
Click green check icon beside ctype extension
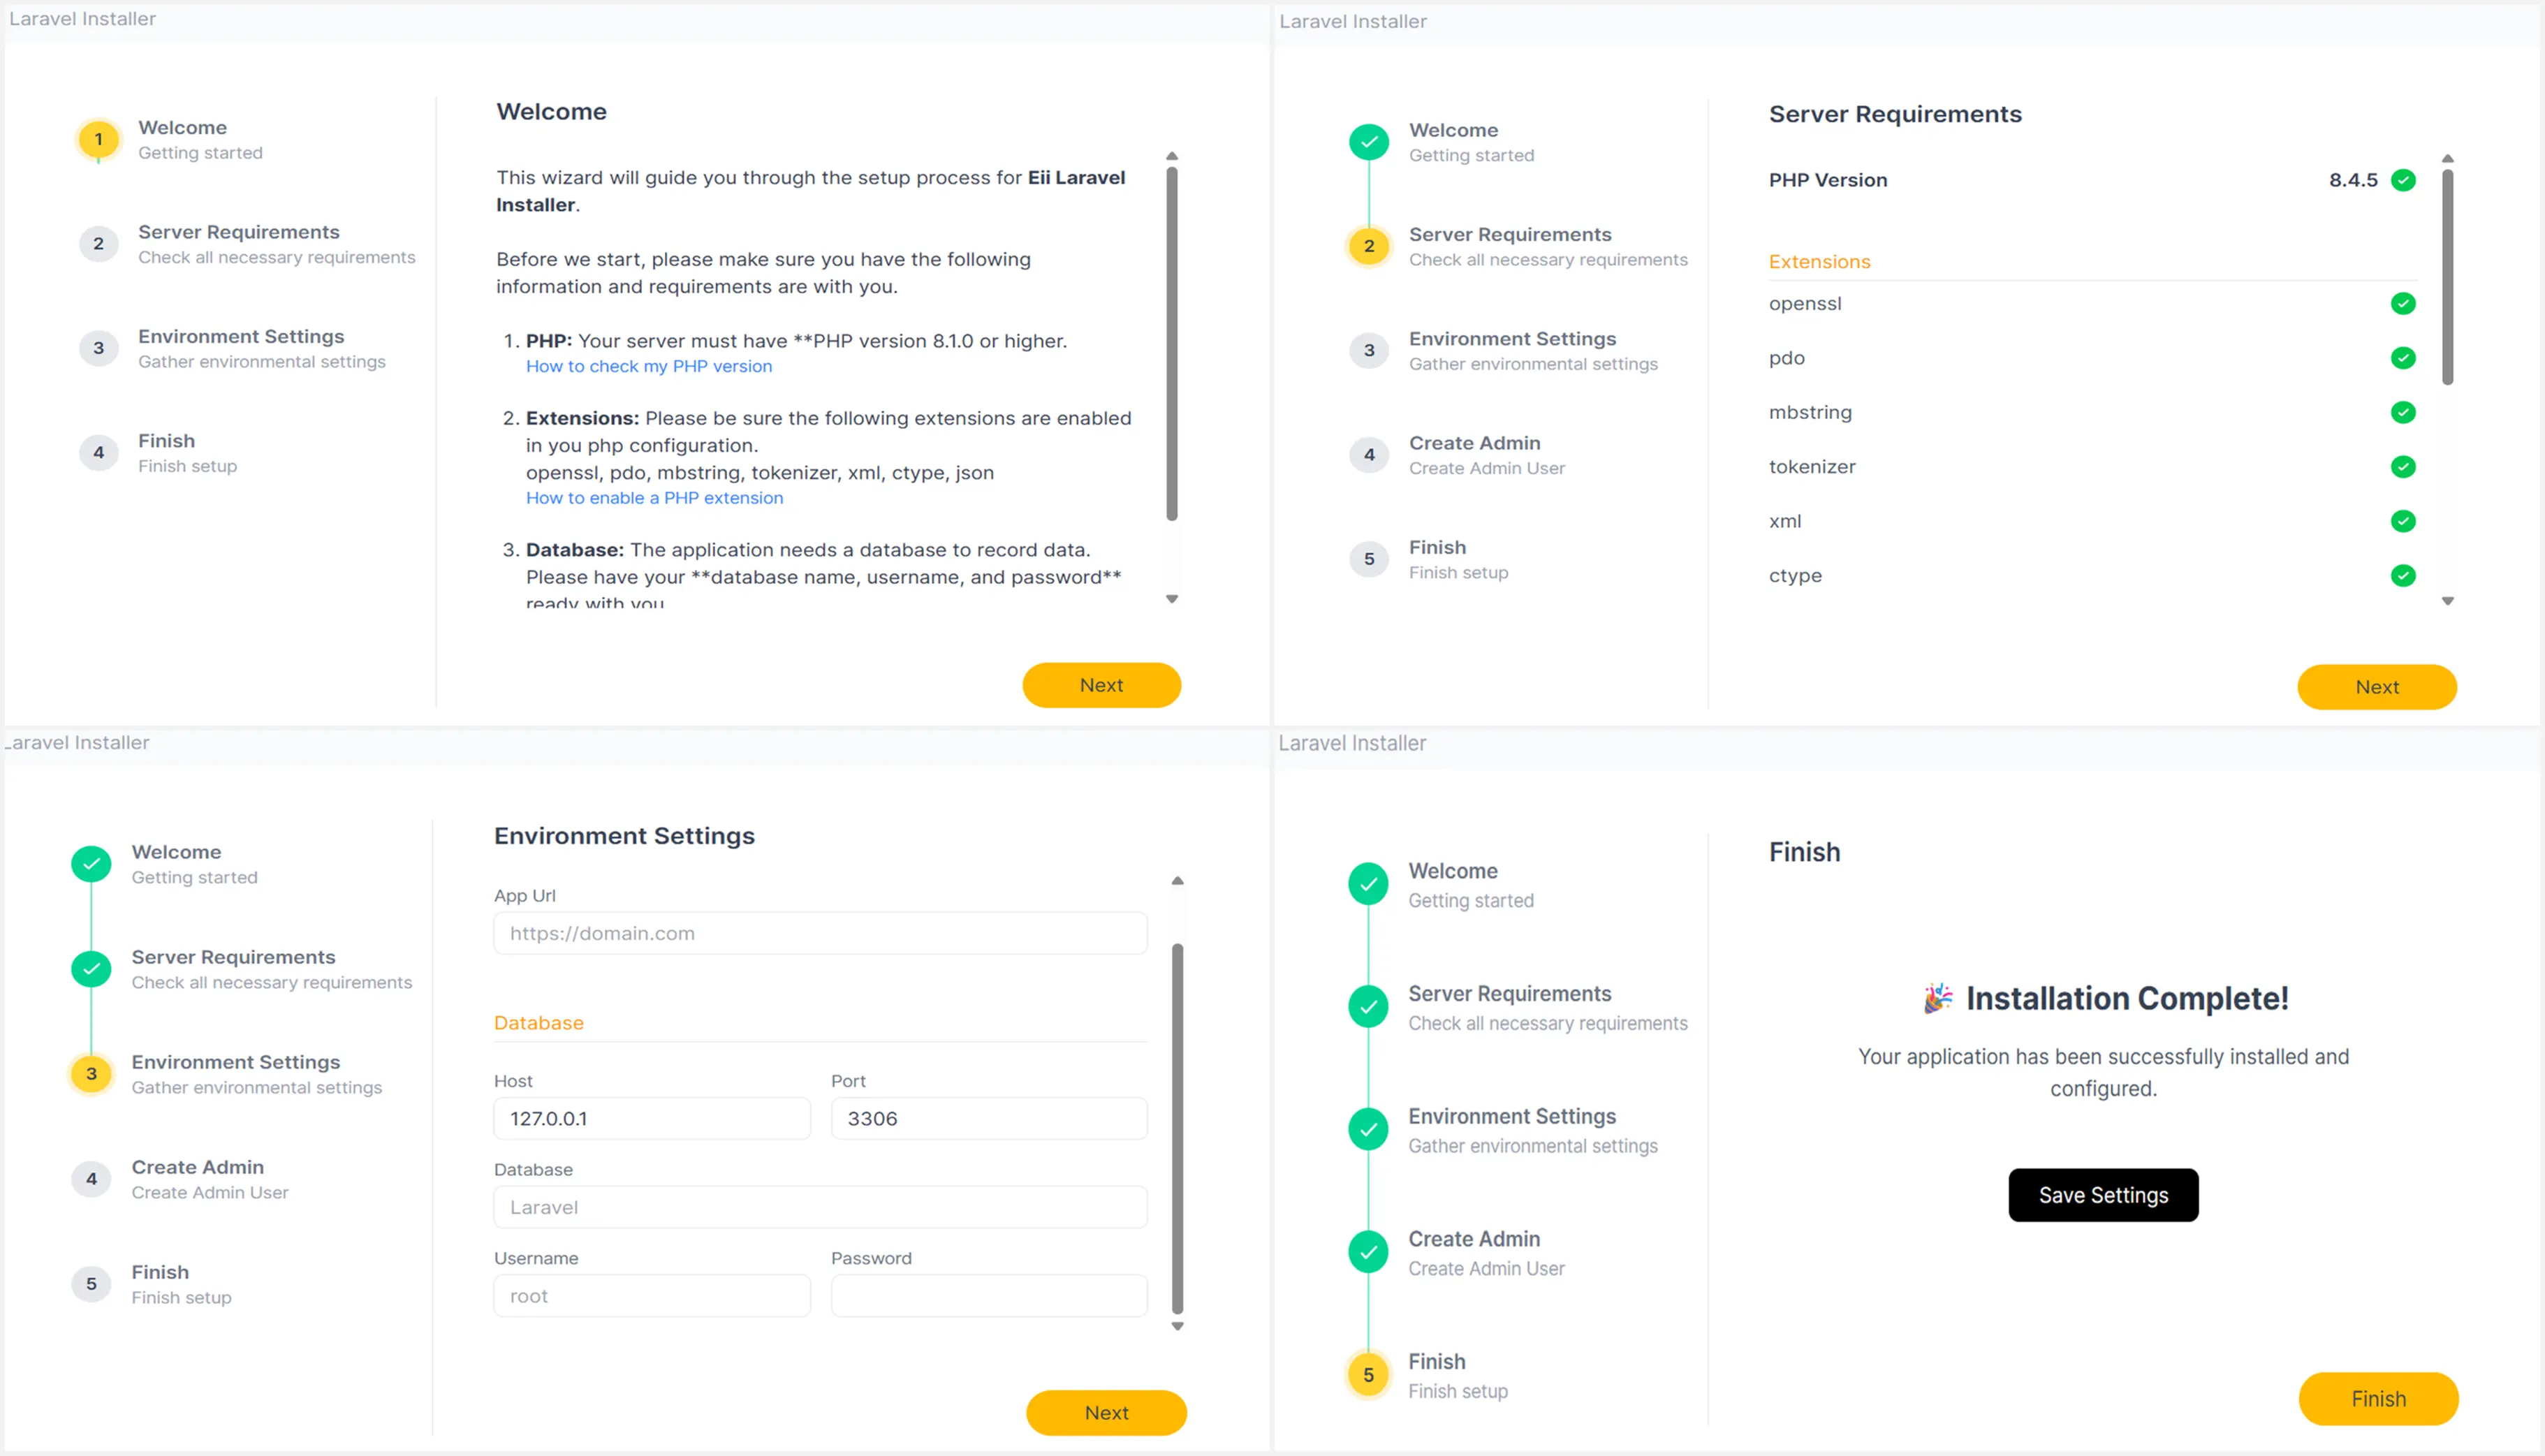pyautogui.click(x=2402, y=575)
